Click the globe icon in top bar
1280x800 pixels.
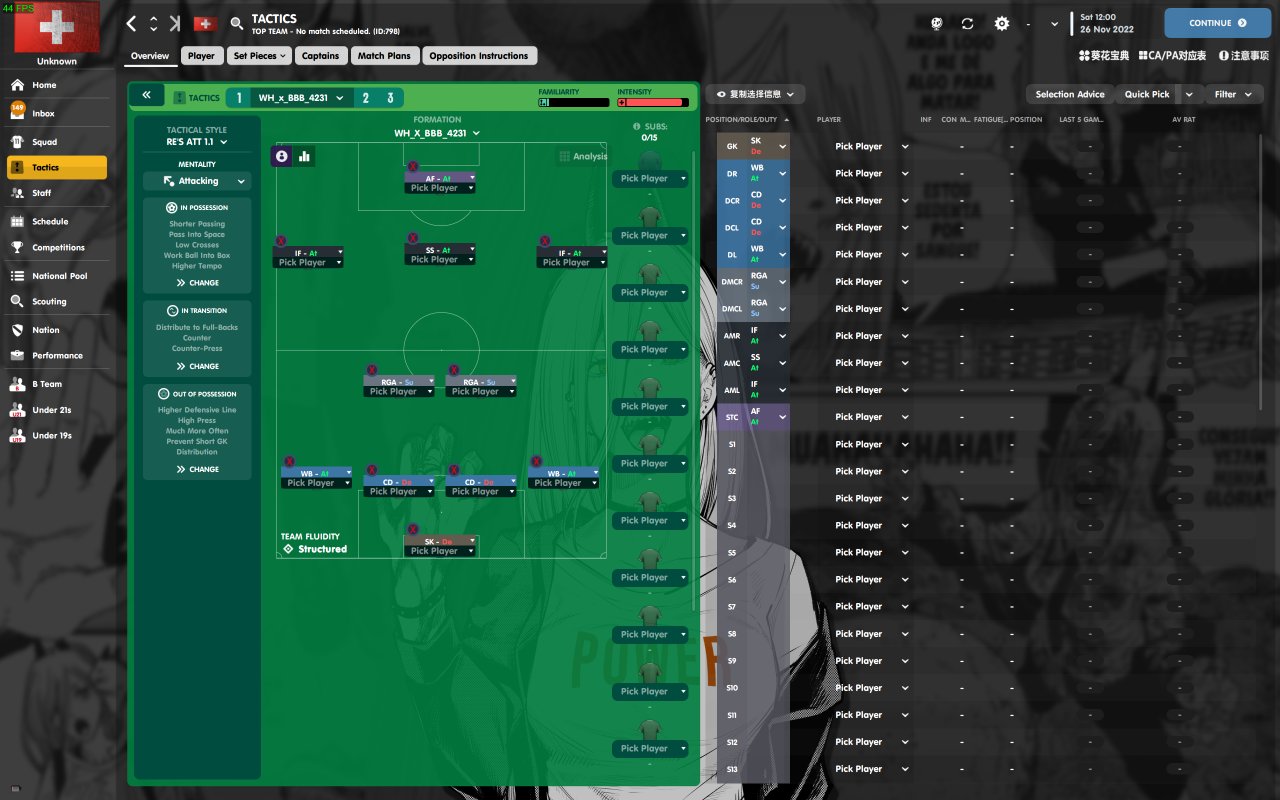tap(937, 23)
